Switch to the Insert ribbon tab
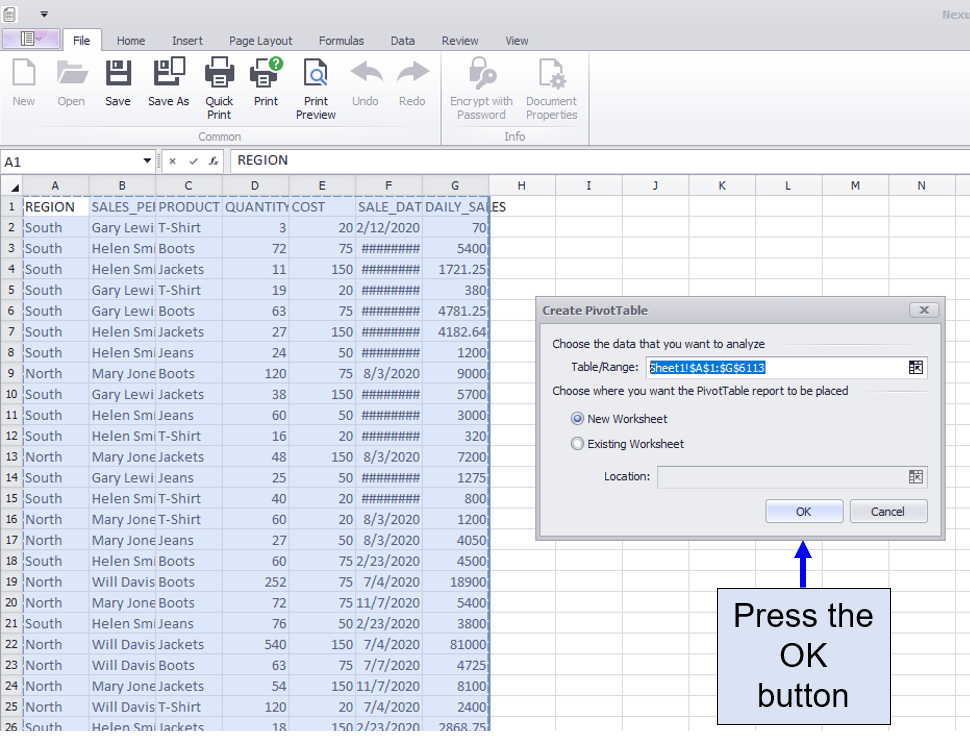The height and width of the screenshot is (736, 970). tap(187, 41)
